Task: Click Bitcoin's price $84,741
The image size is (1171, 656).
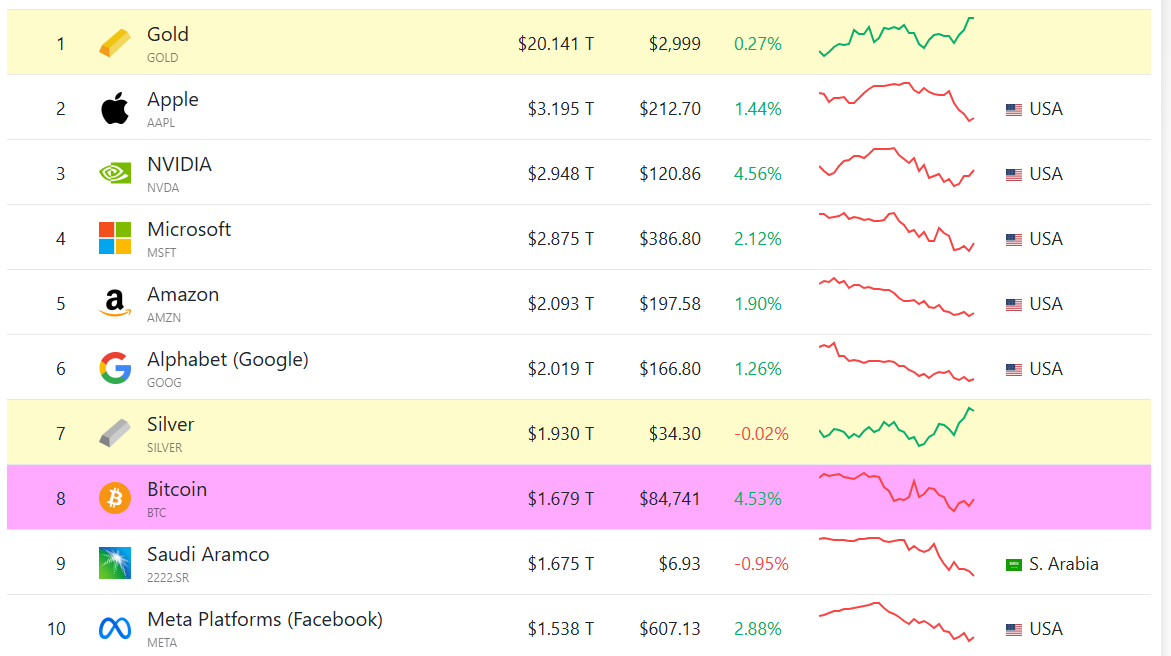Action: pyautogui.click(x=670, y=499)
